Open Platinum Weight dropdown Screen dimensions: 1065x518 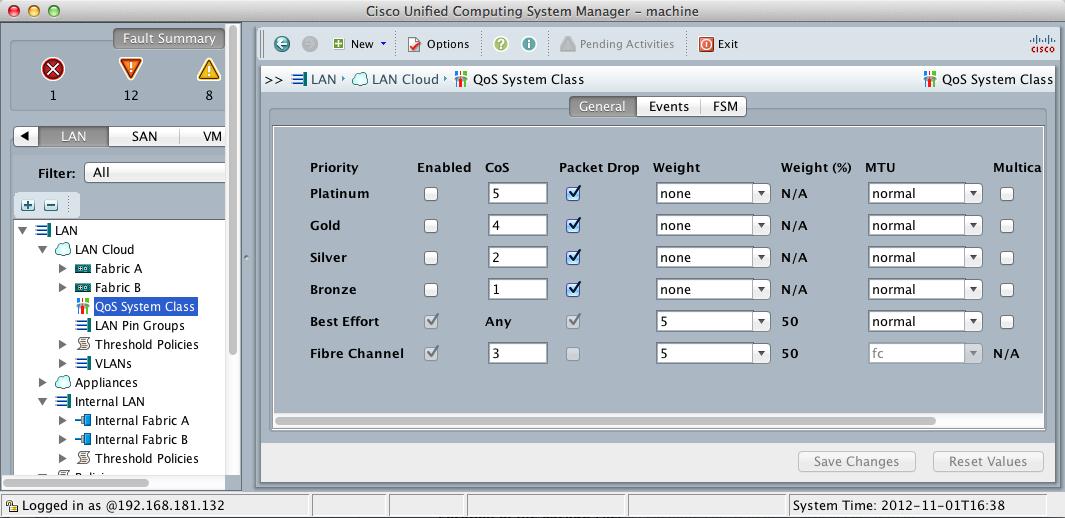(x=713, y=193)
